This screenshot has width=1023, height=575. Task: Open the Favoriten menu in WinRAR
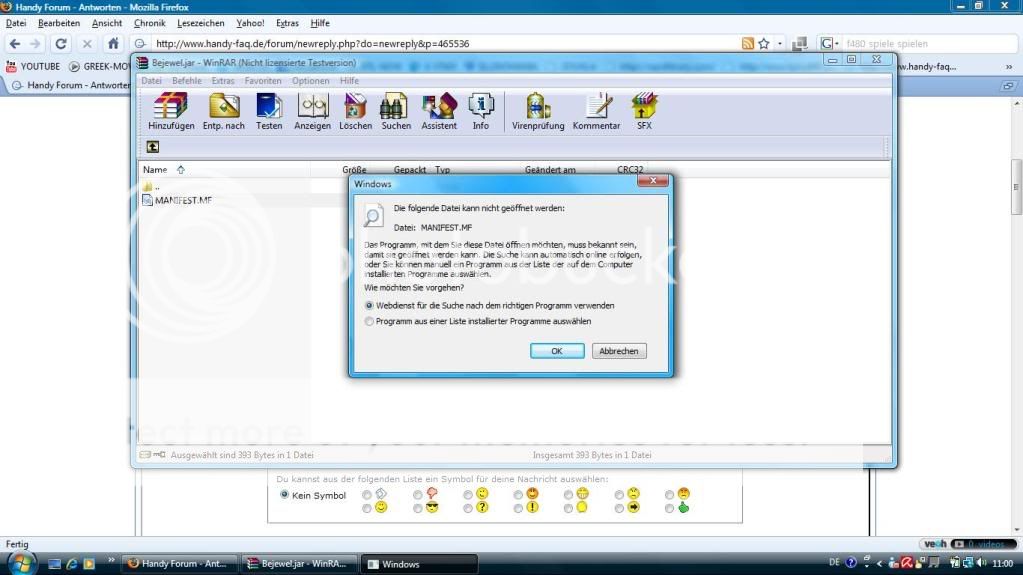coord(263,81)
